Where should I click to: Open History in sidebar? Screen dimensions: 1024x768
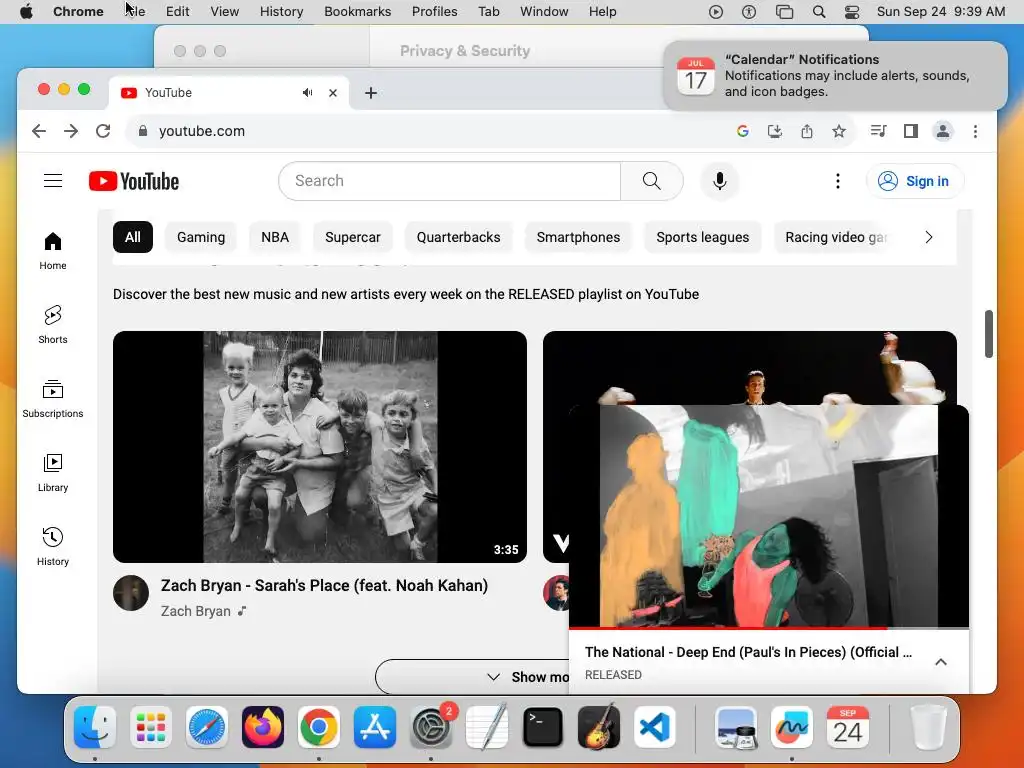[x=53, y=546]
